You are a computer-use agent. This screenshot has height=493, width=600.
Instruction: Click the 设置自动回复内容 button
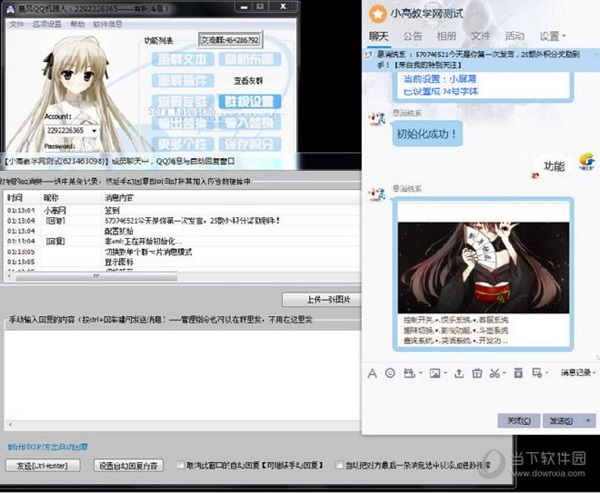[128, 465]
